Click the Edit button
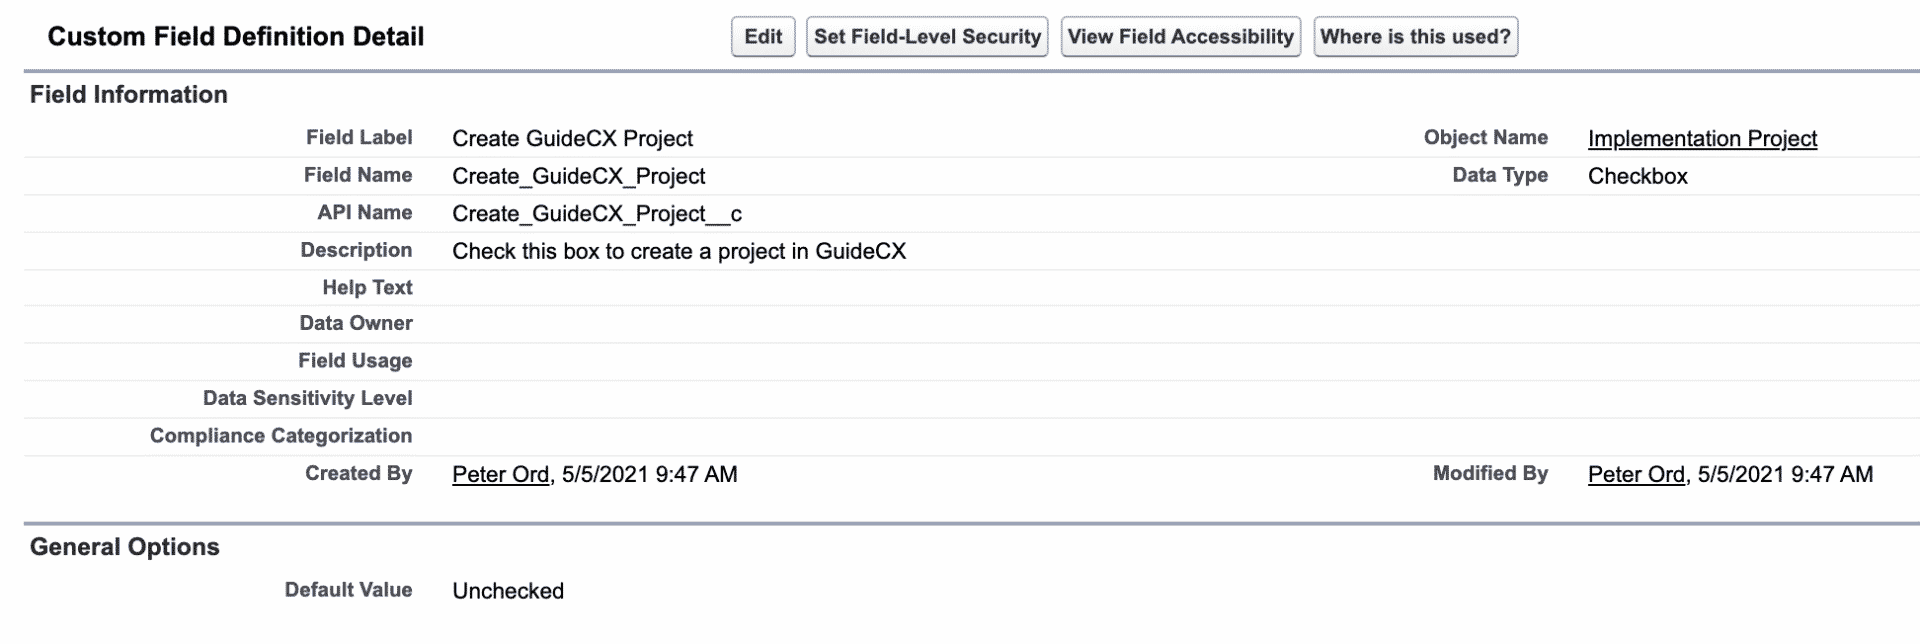Screen dimensions: 1920x644 (762, 36)
